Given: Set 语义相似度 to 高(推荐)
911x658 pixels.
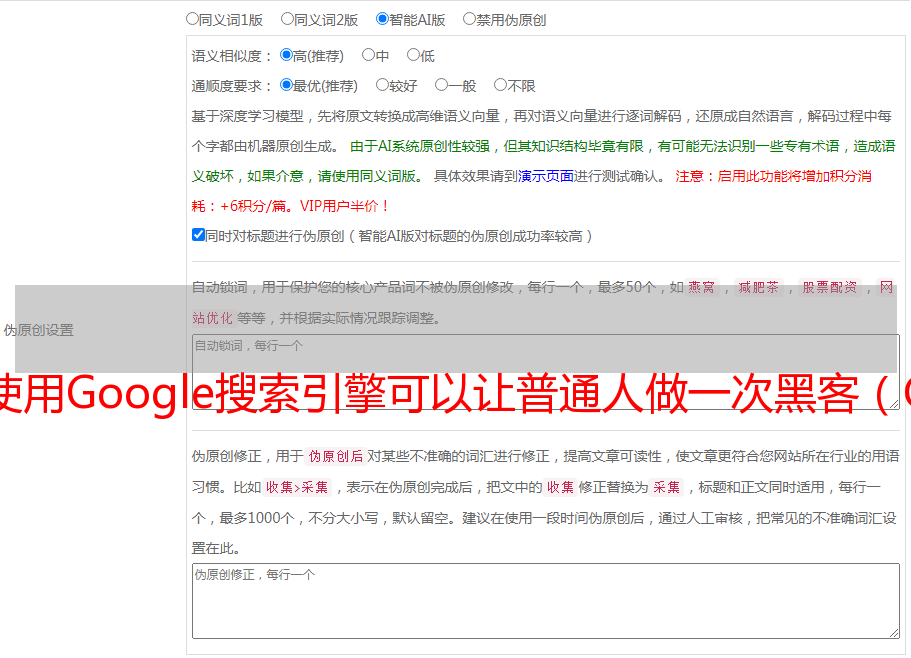Looking at the screenshot, I should click(286, 55).
